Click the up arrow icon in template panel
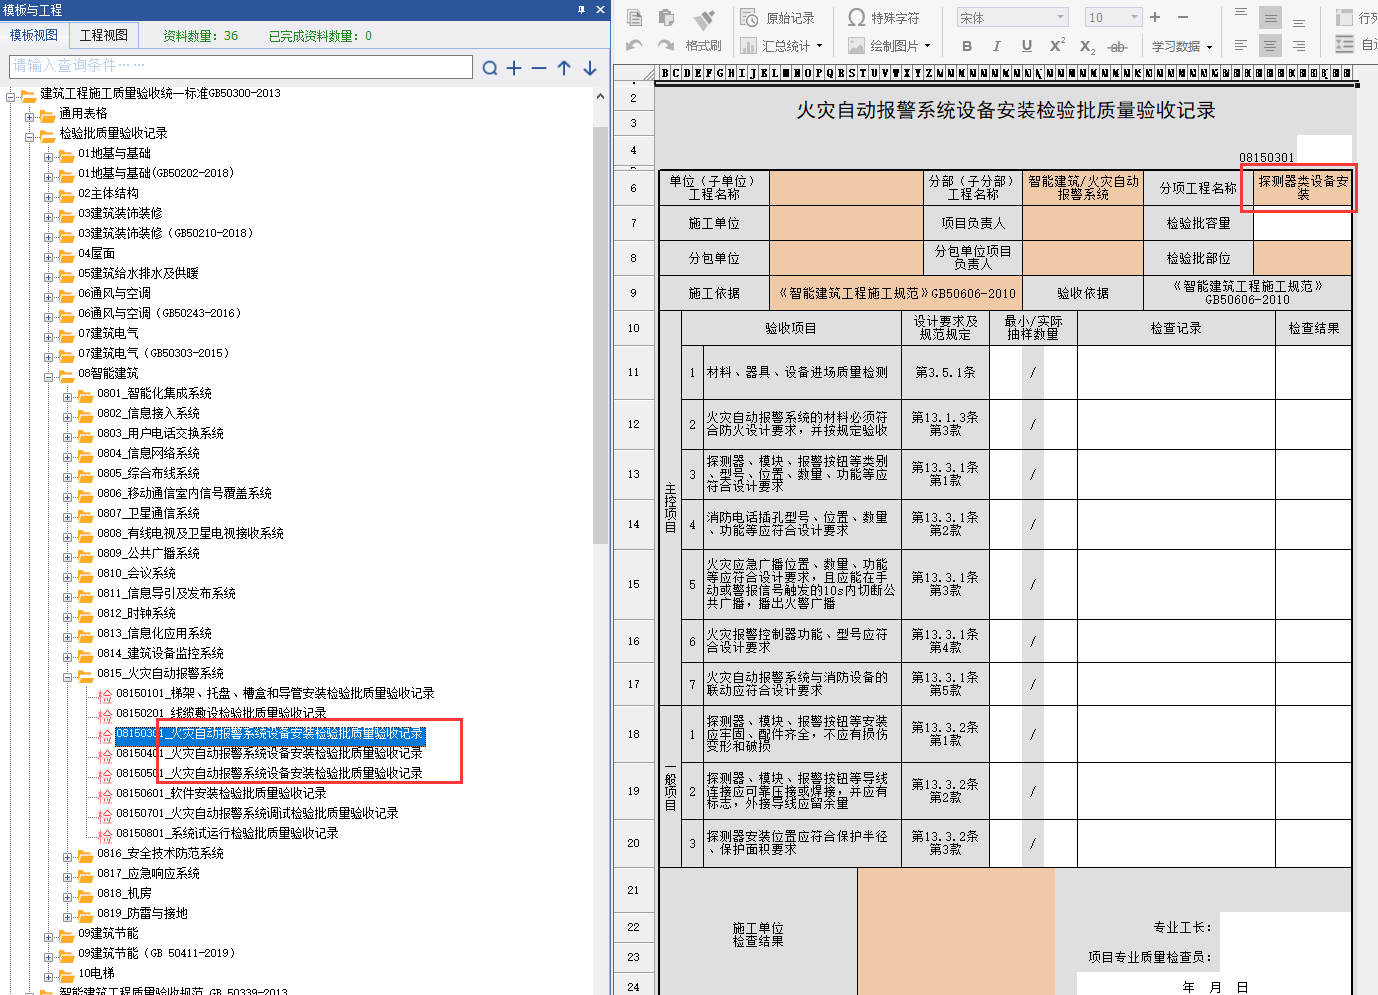Screen dimensions: 1378x995 (564, 68)
